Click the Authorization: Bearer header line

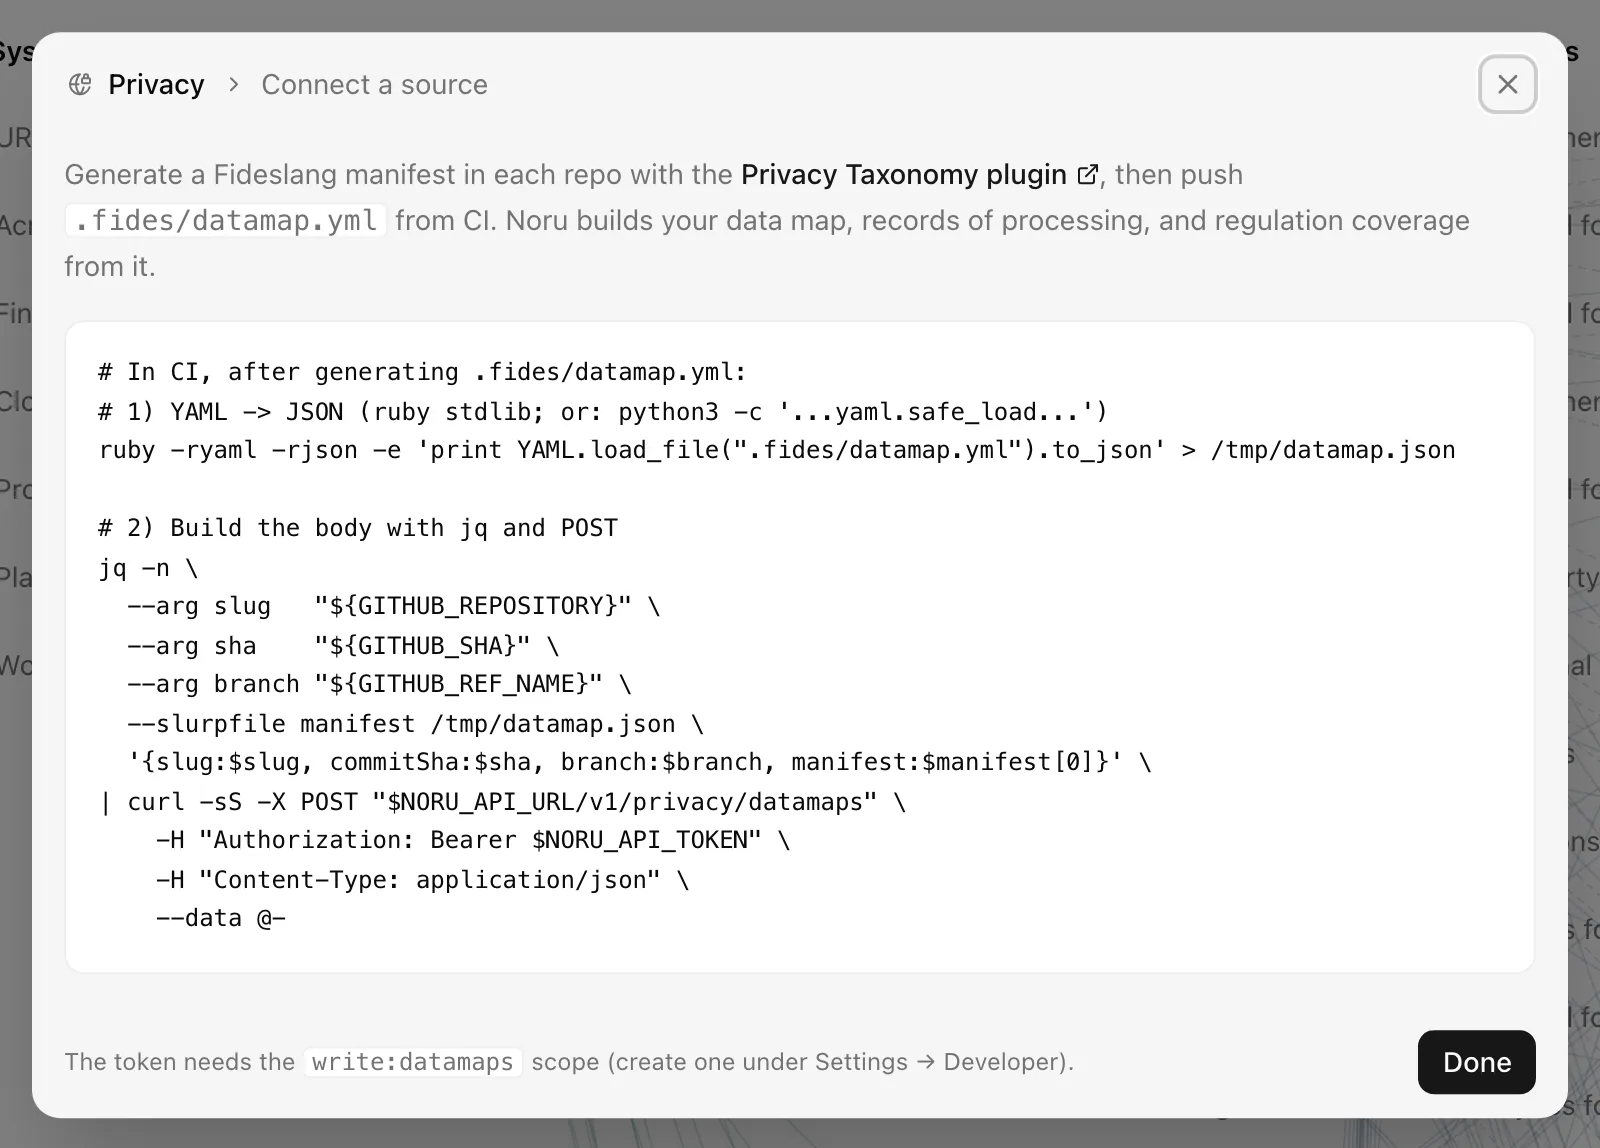(473, 840)
